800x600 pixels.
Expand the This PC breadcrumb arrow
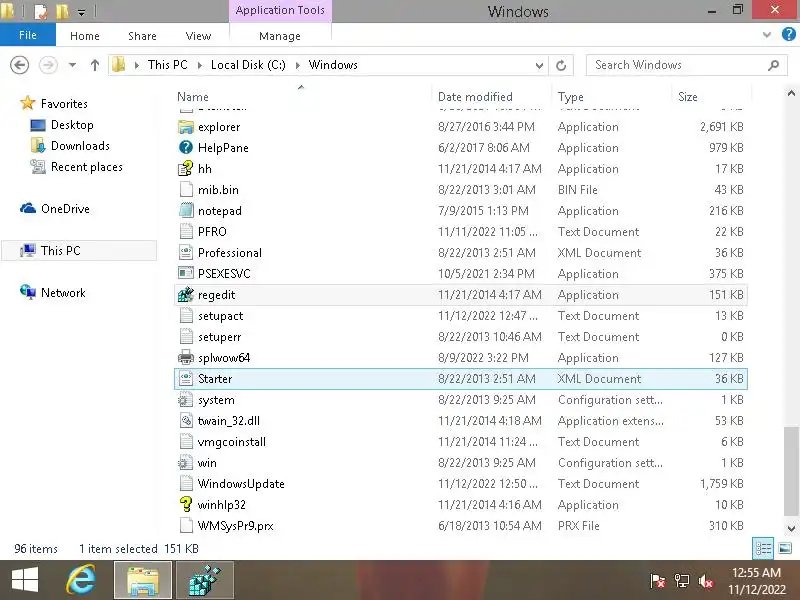point(199,65)
